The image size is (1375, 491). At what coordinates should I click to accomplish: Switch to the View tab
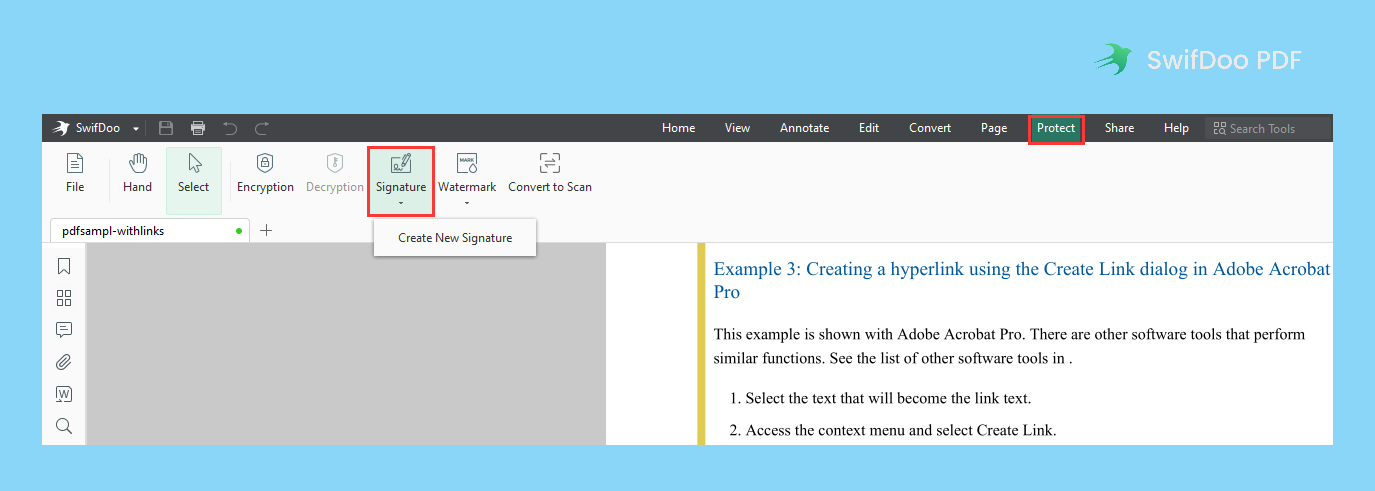coord(737,128)
